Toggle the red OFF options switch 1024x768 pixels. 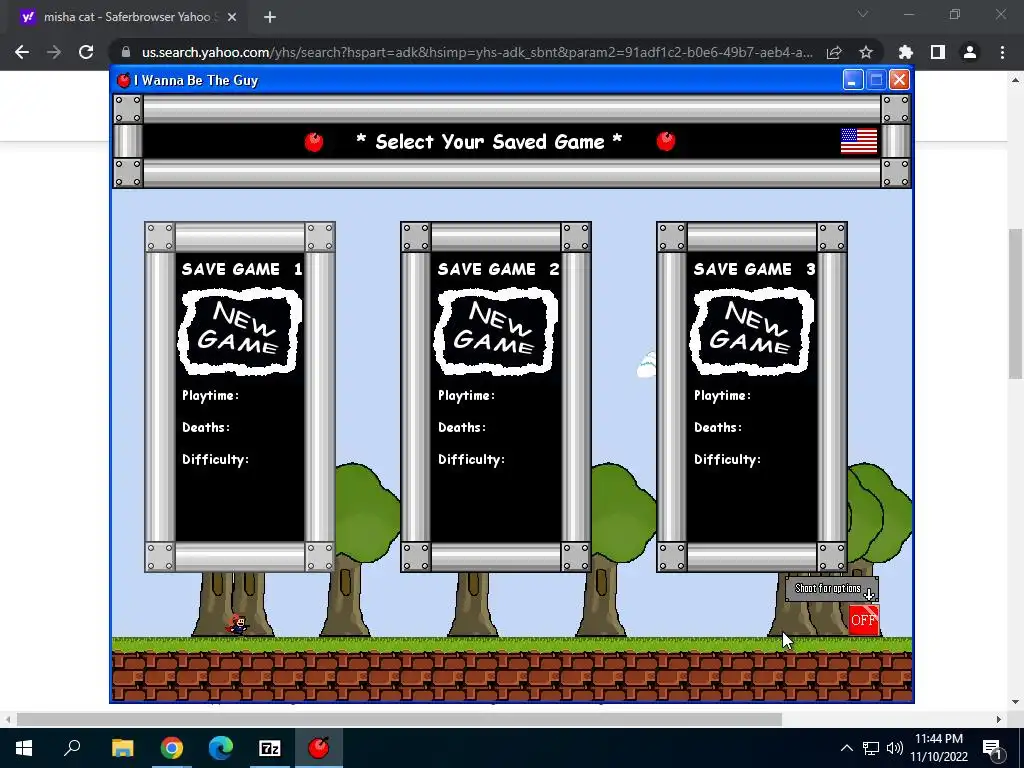pyautogui.click(x=863, y=620)
